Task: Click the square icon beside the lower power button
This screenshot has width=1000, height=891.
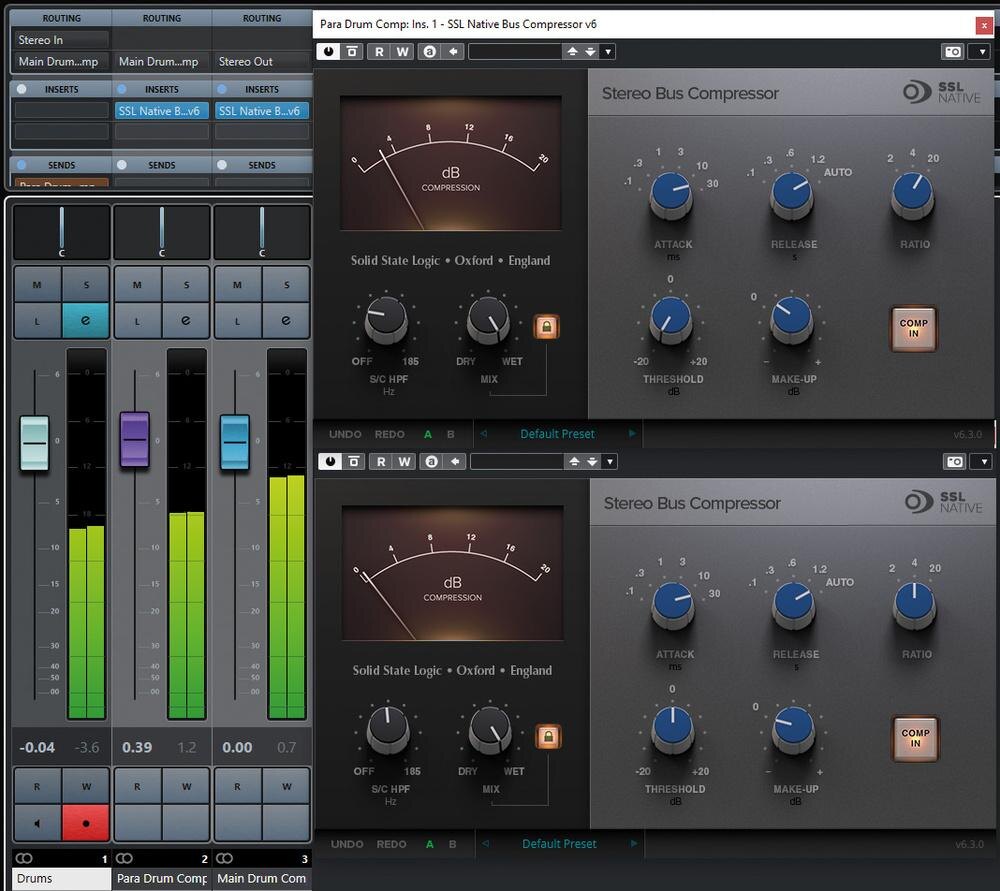Action: coord(354,461)
